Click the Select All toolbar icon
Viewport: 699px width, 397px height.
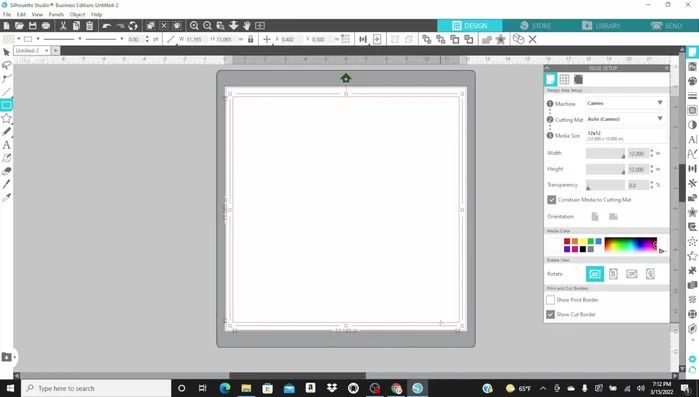coord(151,25)
